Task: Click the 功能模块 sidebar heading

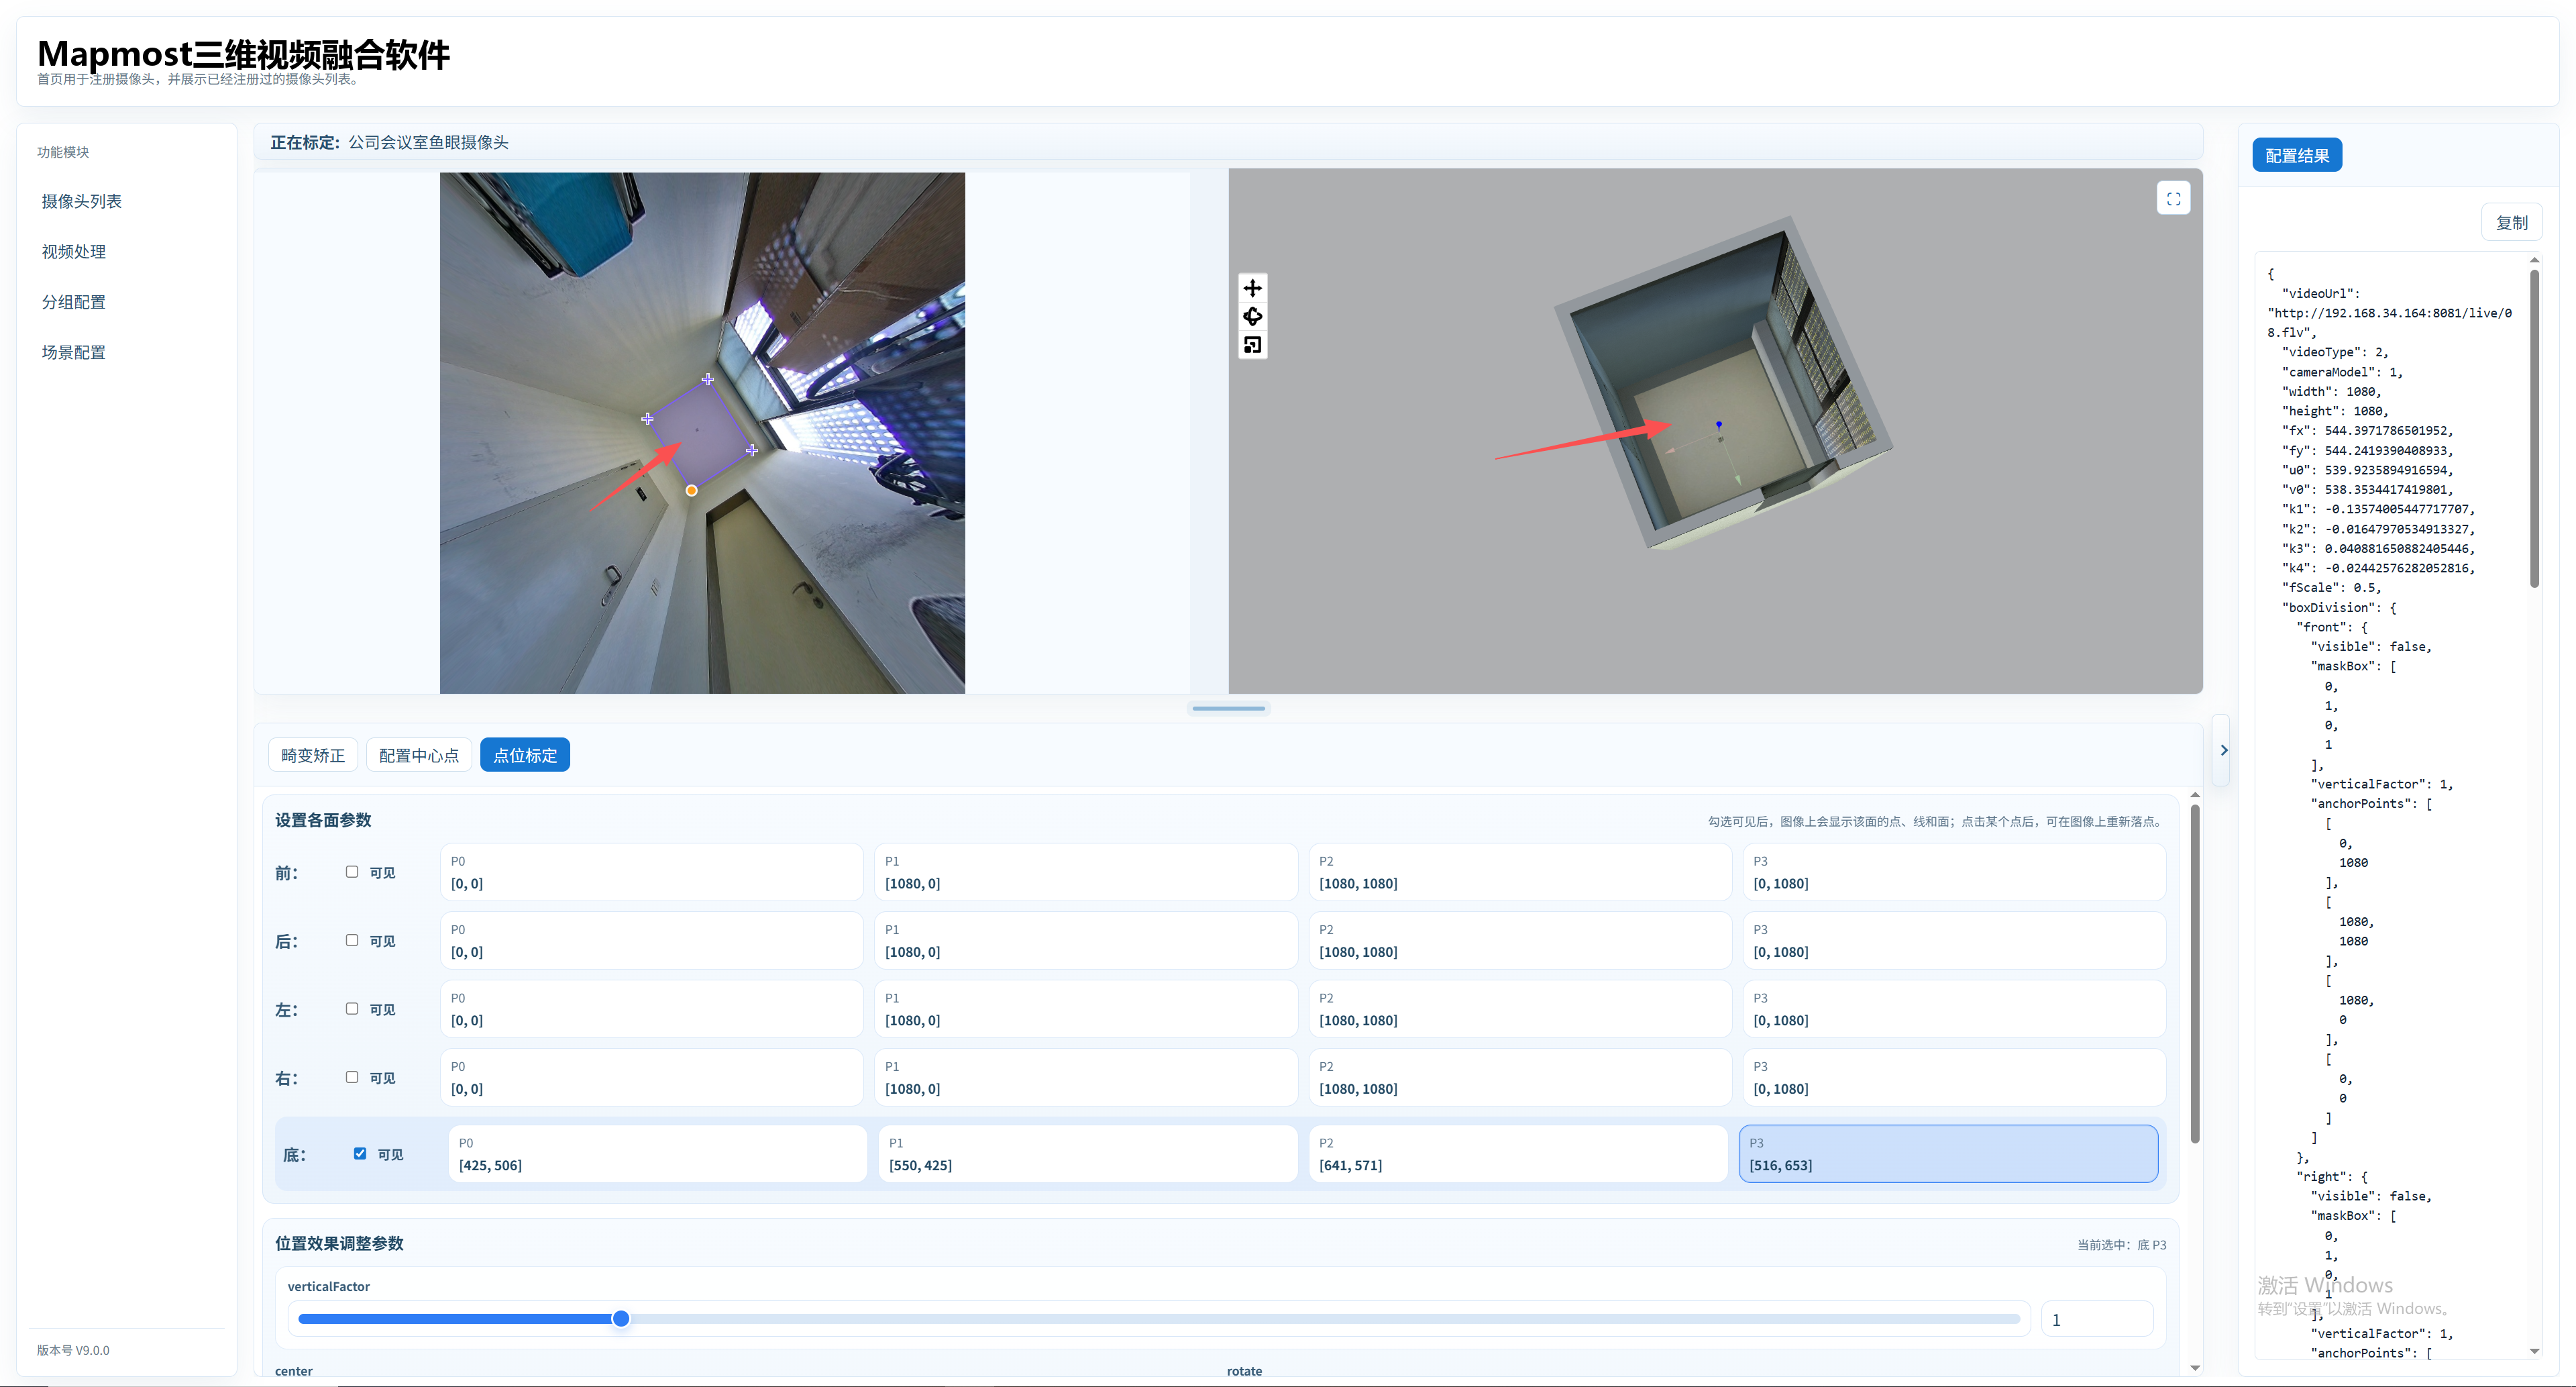Action: pos(63,152)
